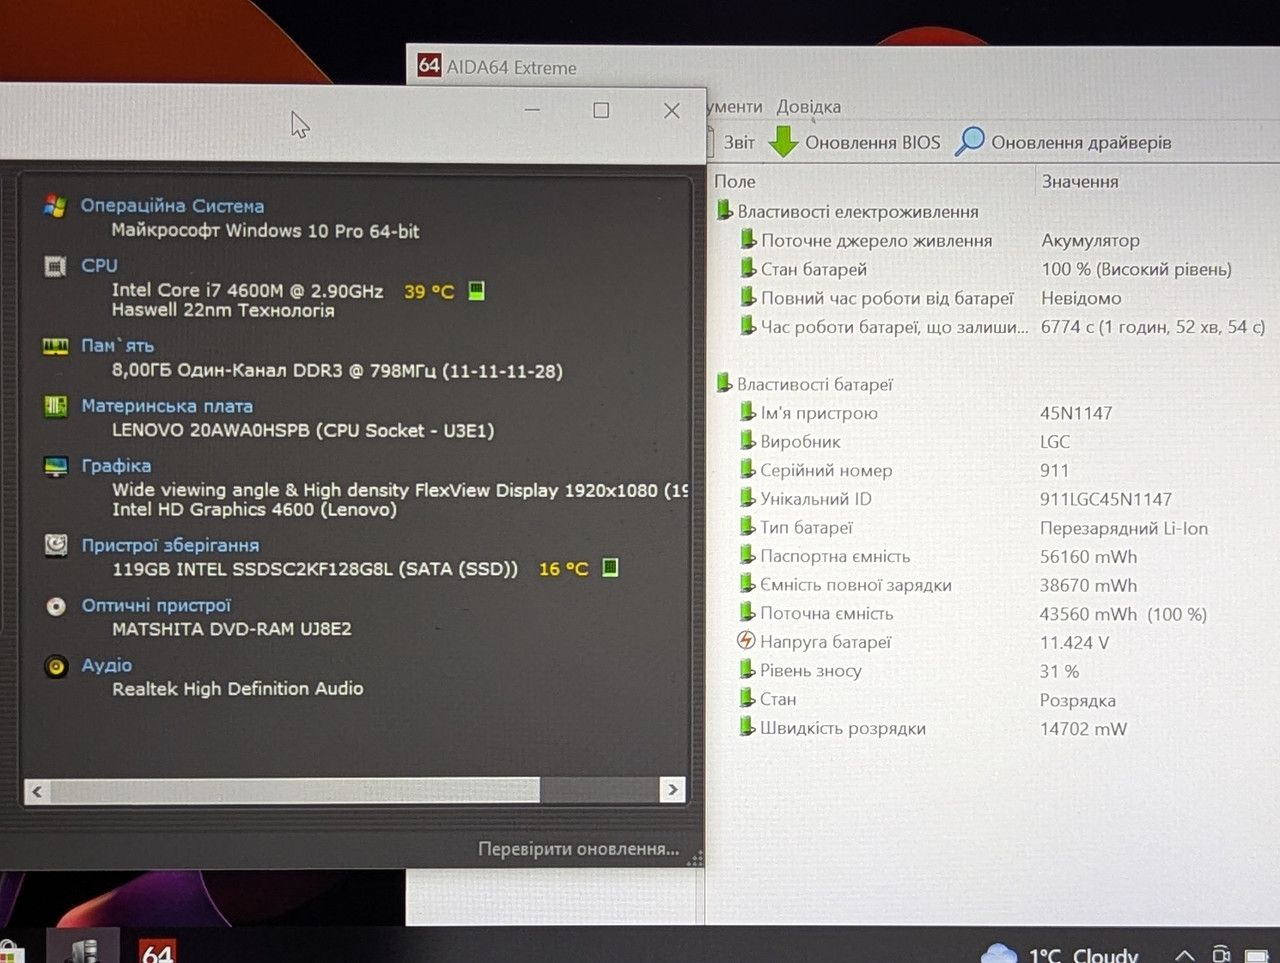1280x963 pixels.
Task: Click the AIDA64 Extreme title bar logo
Action: tap(429, 66)
